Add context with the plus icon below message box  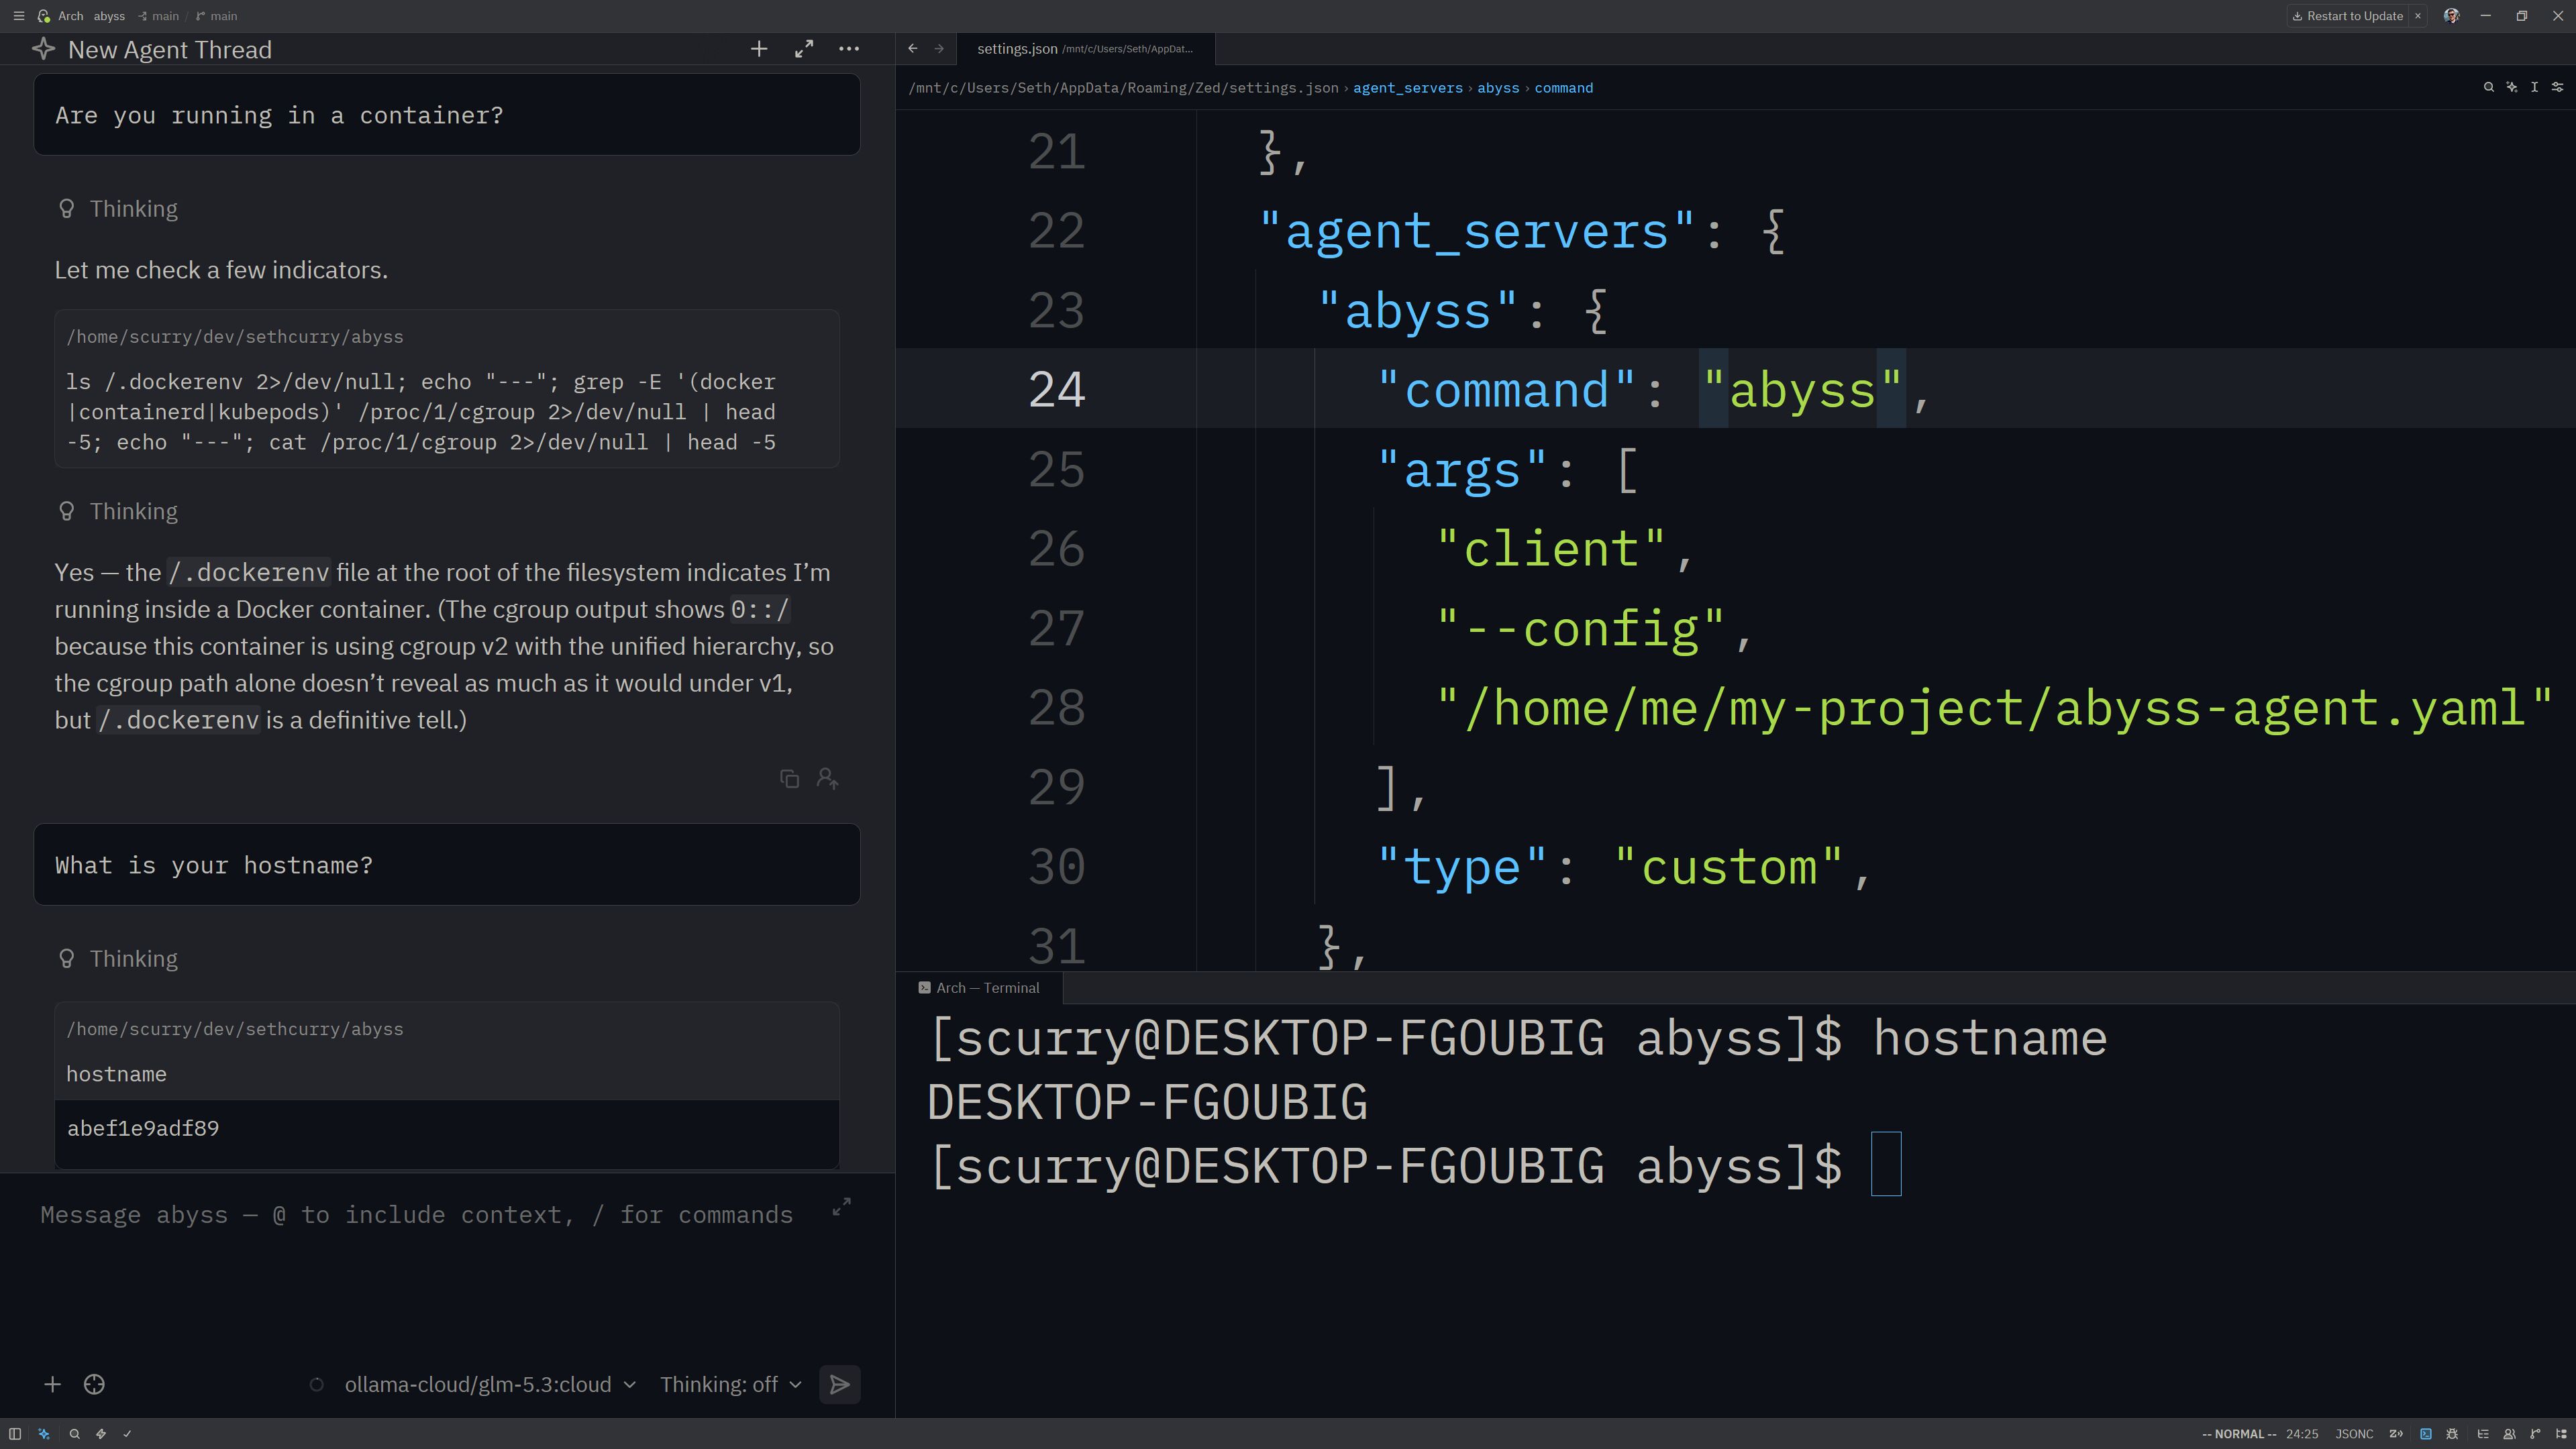click(x=53, y=1384)
